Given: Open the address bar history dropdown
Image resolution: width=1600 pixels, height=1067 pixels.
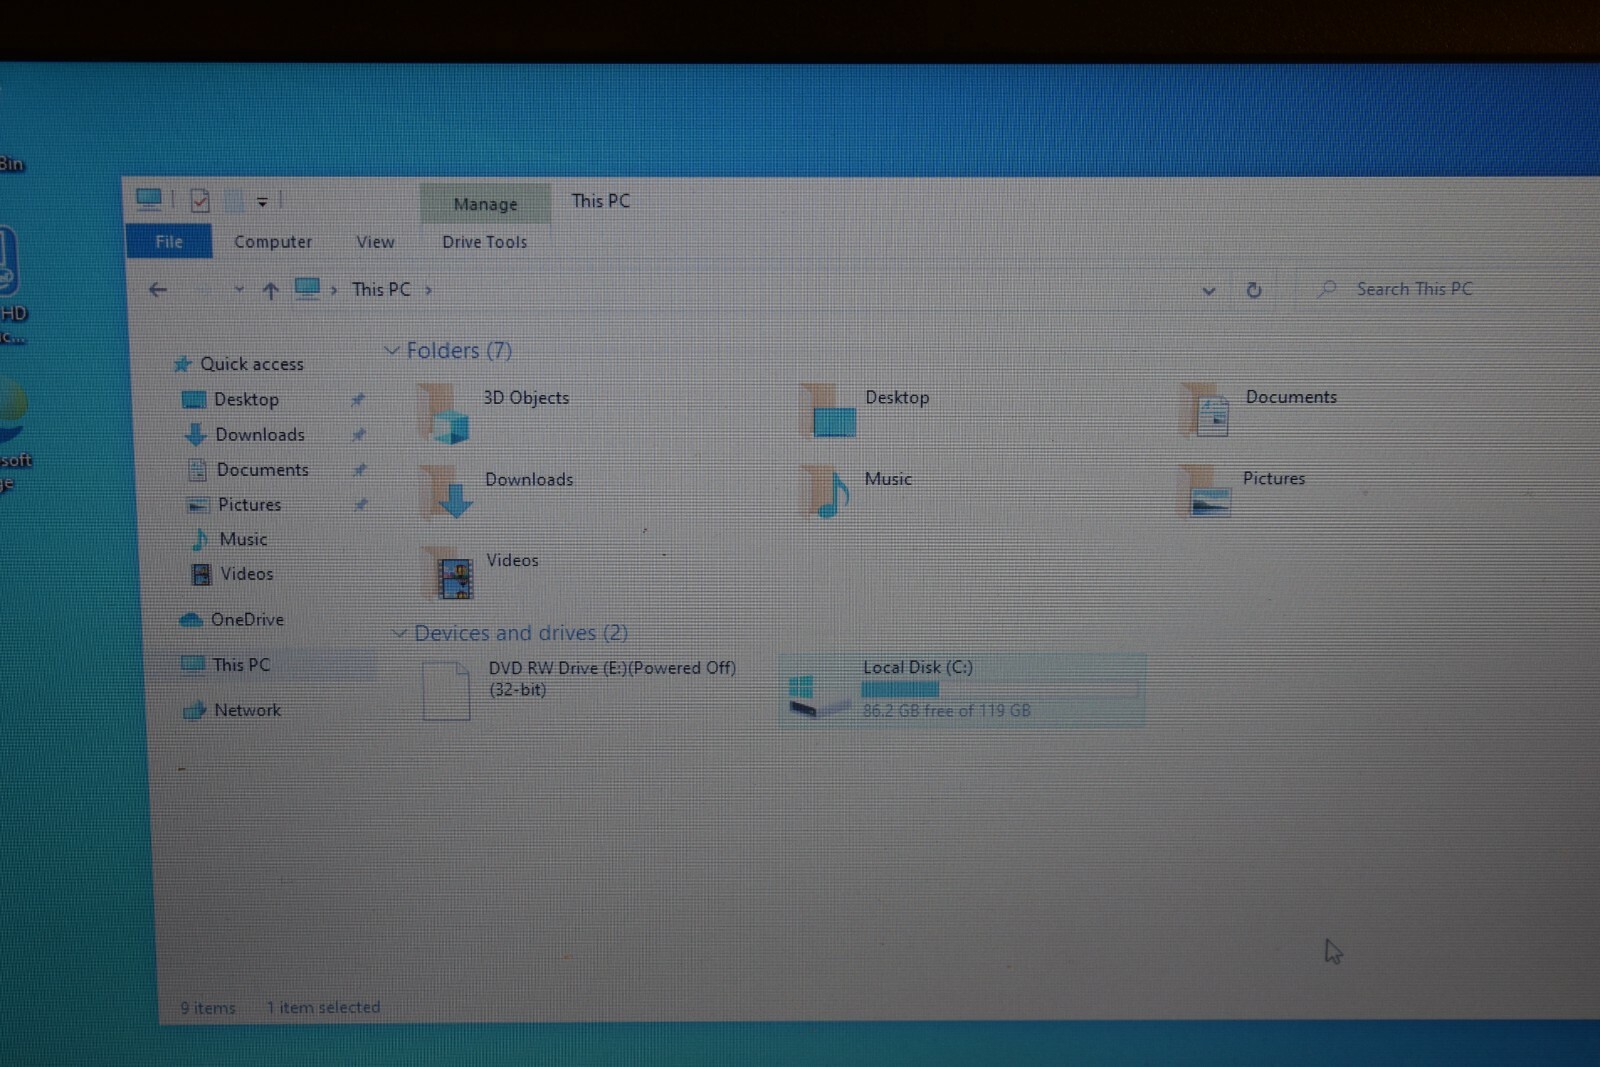Looking at the screenshot, I should point(1208,291).
